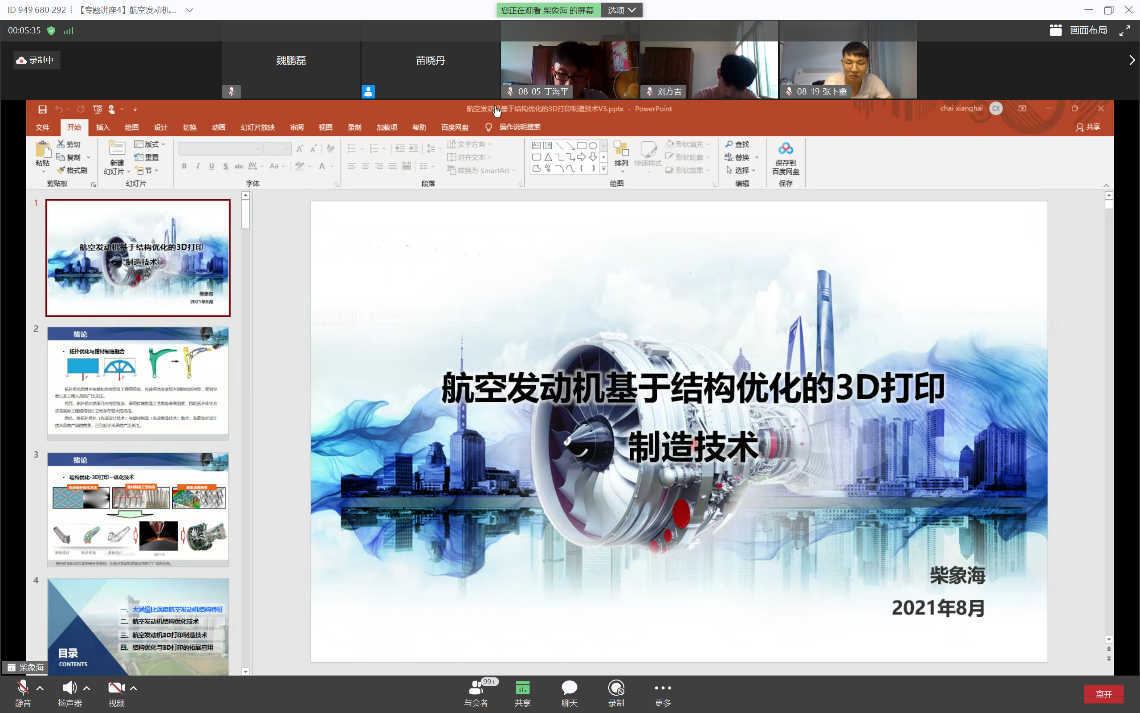Open the 选项 dropdown at top
The width and height of the screenshot is (1140, 713).
(x=621, y=10)
